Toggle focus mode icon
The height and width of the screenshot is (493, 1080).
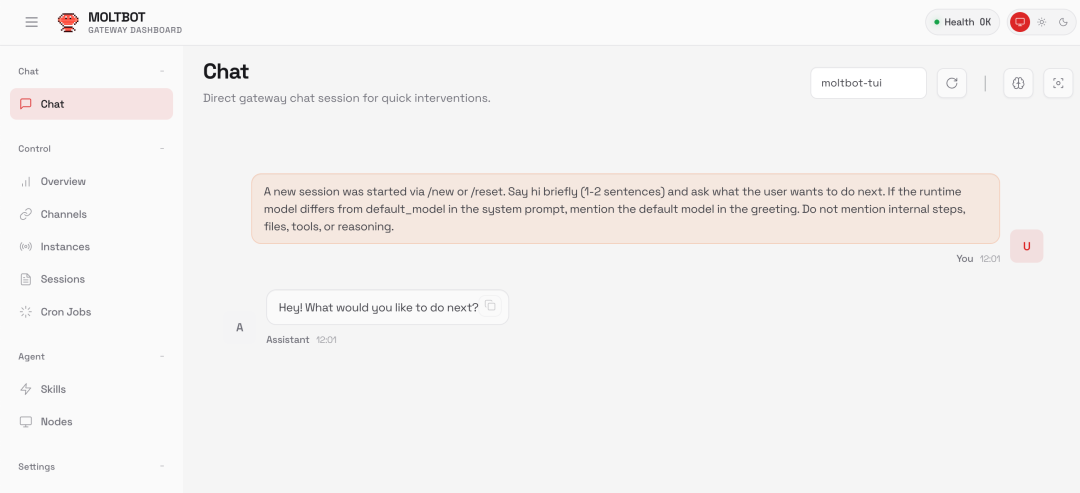(1058, 84)
